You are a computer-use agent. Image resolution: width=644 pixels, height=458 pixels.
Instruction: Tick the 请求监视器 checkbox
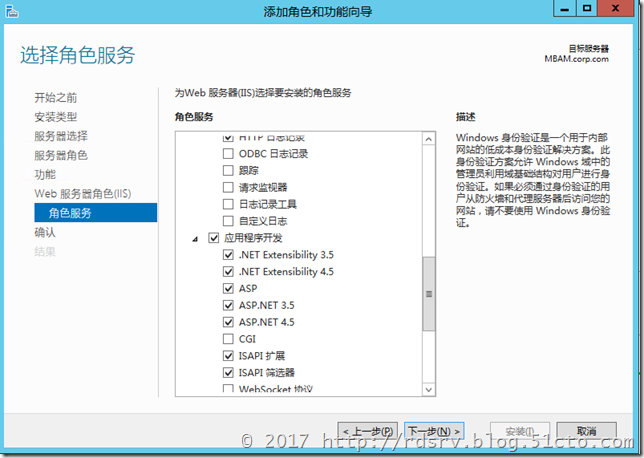point(228,187)
